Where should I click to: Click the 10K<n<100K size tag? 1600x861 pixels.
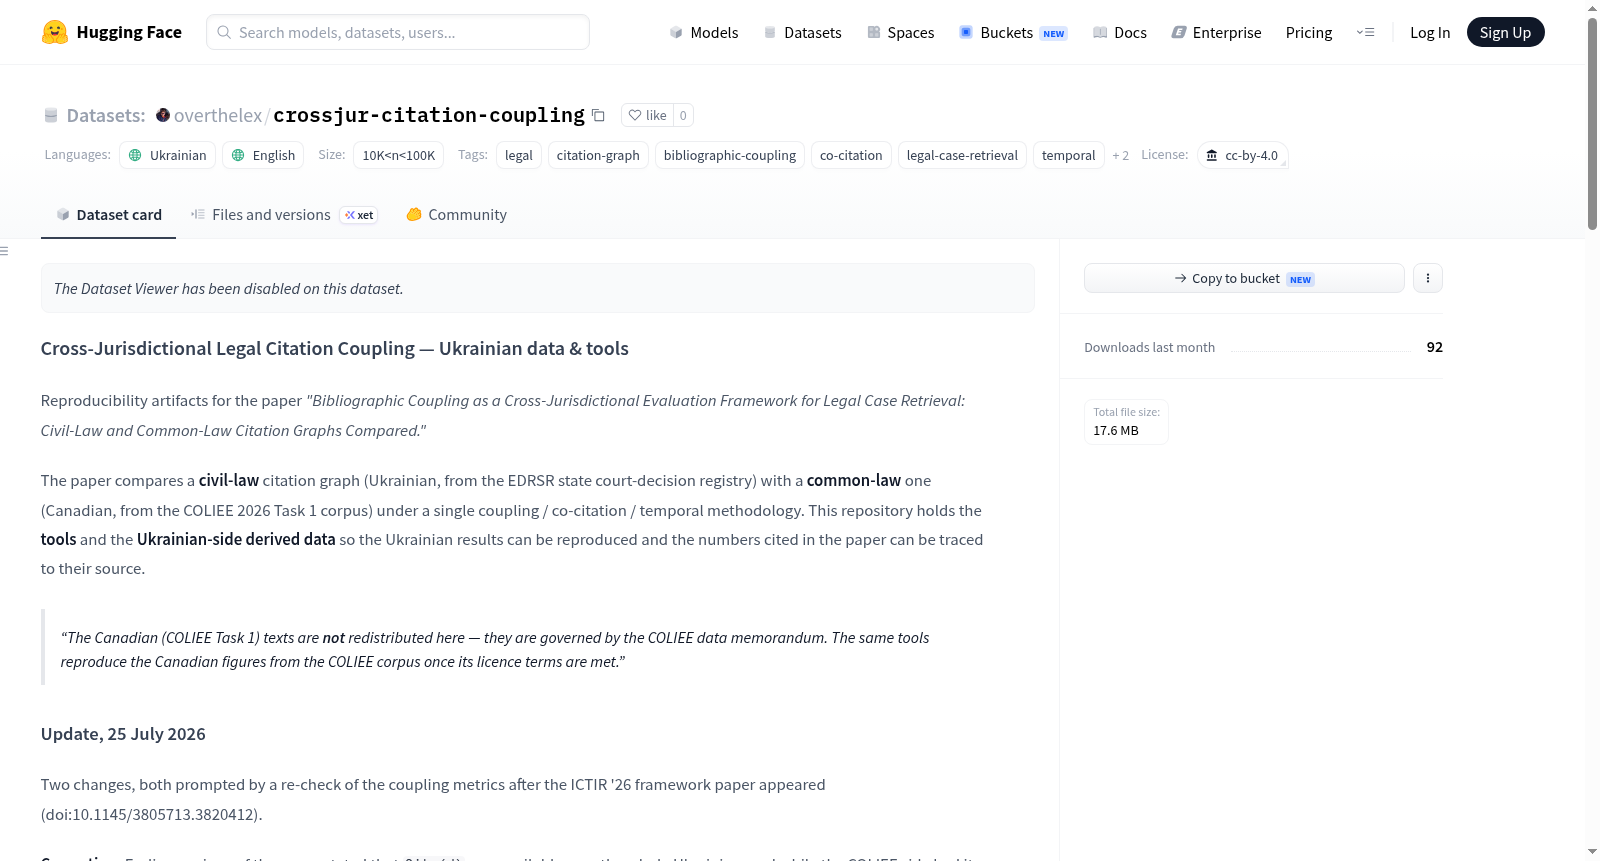(x=399, y=155)
